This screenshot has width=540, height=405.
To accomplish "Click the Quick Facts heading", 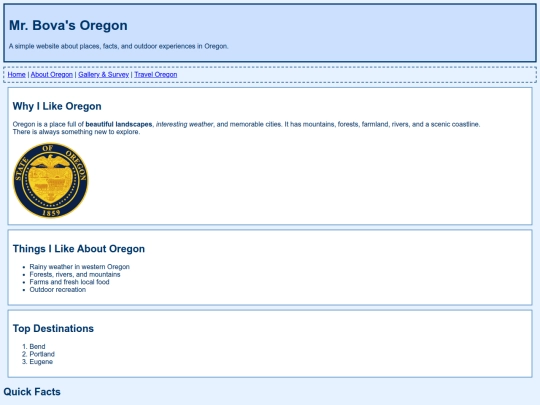I will click(x=32, y=392).
